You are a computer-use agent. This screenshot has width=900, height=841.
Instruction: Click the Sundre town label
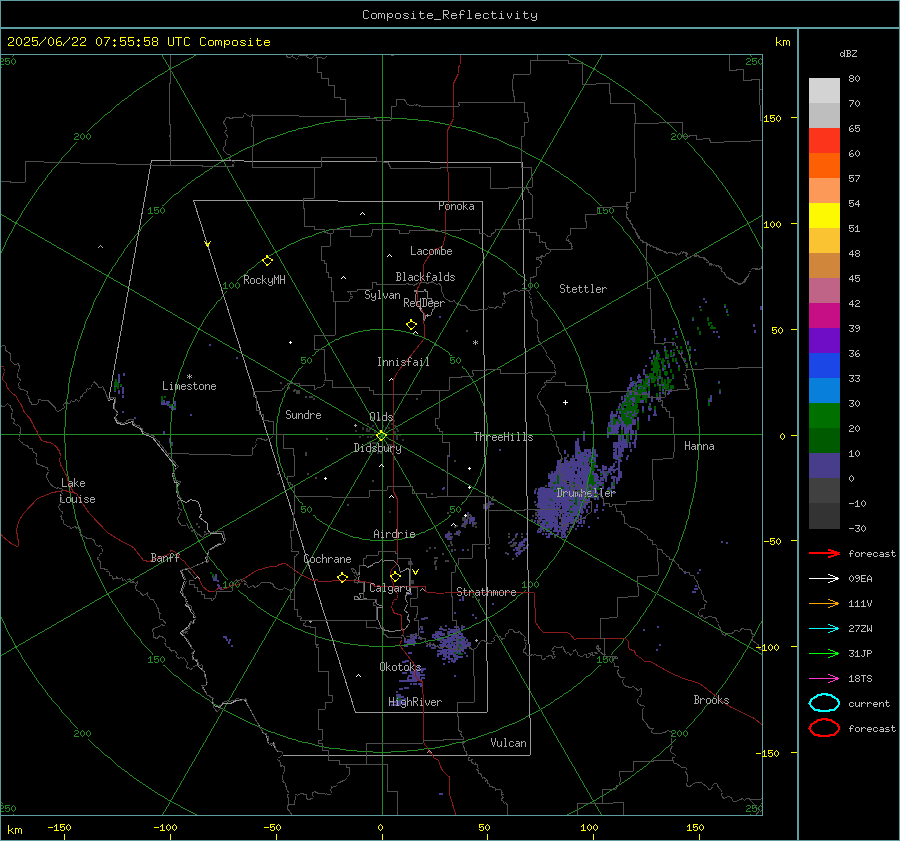click(303, 415)
